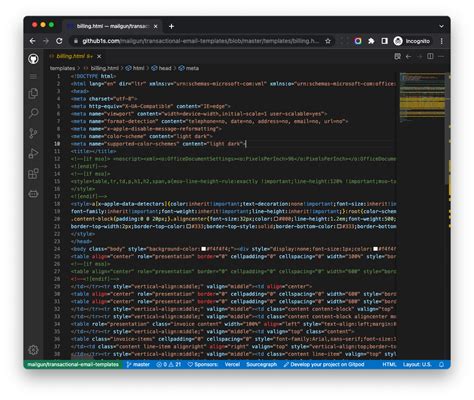This screenshot has width=474, height=400.
Task: Click the mailgun/transactional-email-templates remote indicator
Action: click(73, 364)
